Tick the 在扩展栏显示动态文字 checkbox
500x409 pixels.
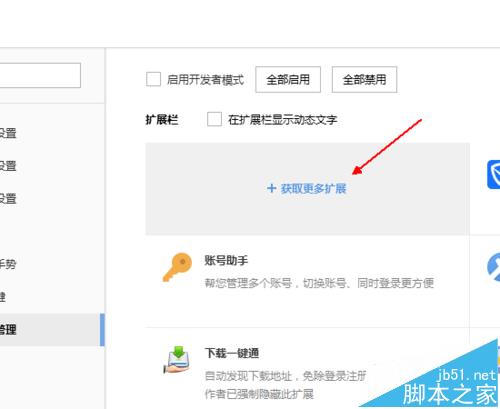214,119
